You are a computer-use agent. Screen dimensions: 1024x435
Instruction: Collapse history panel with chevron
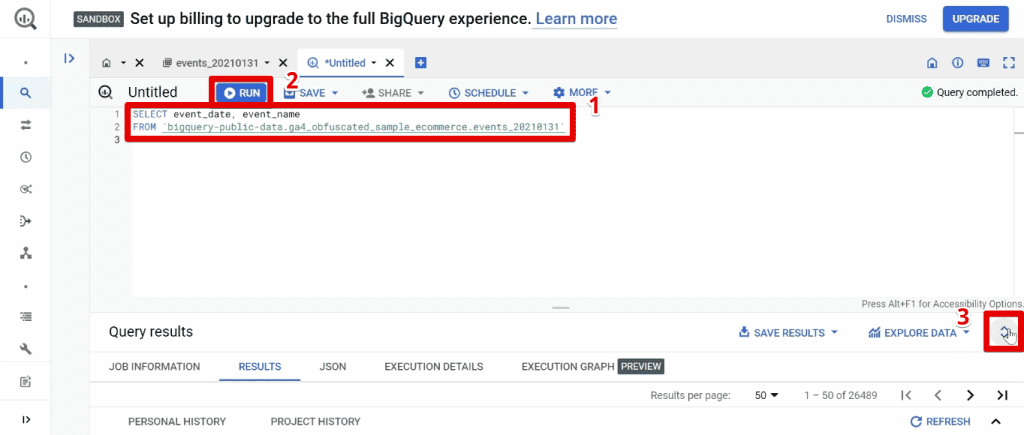[996, 421]
